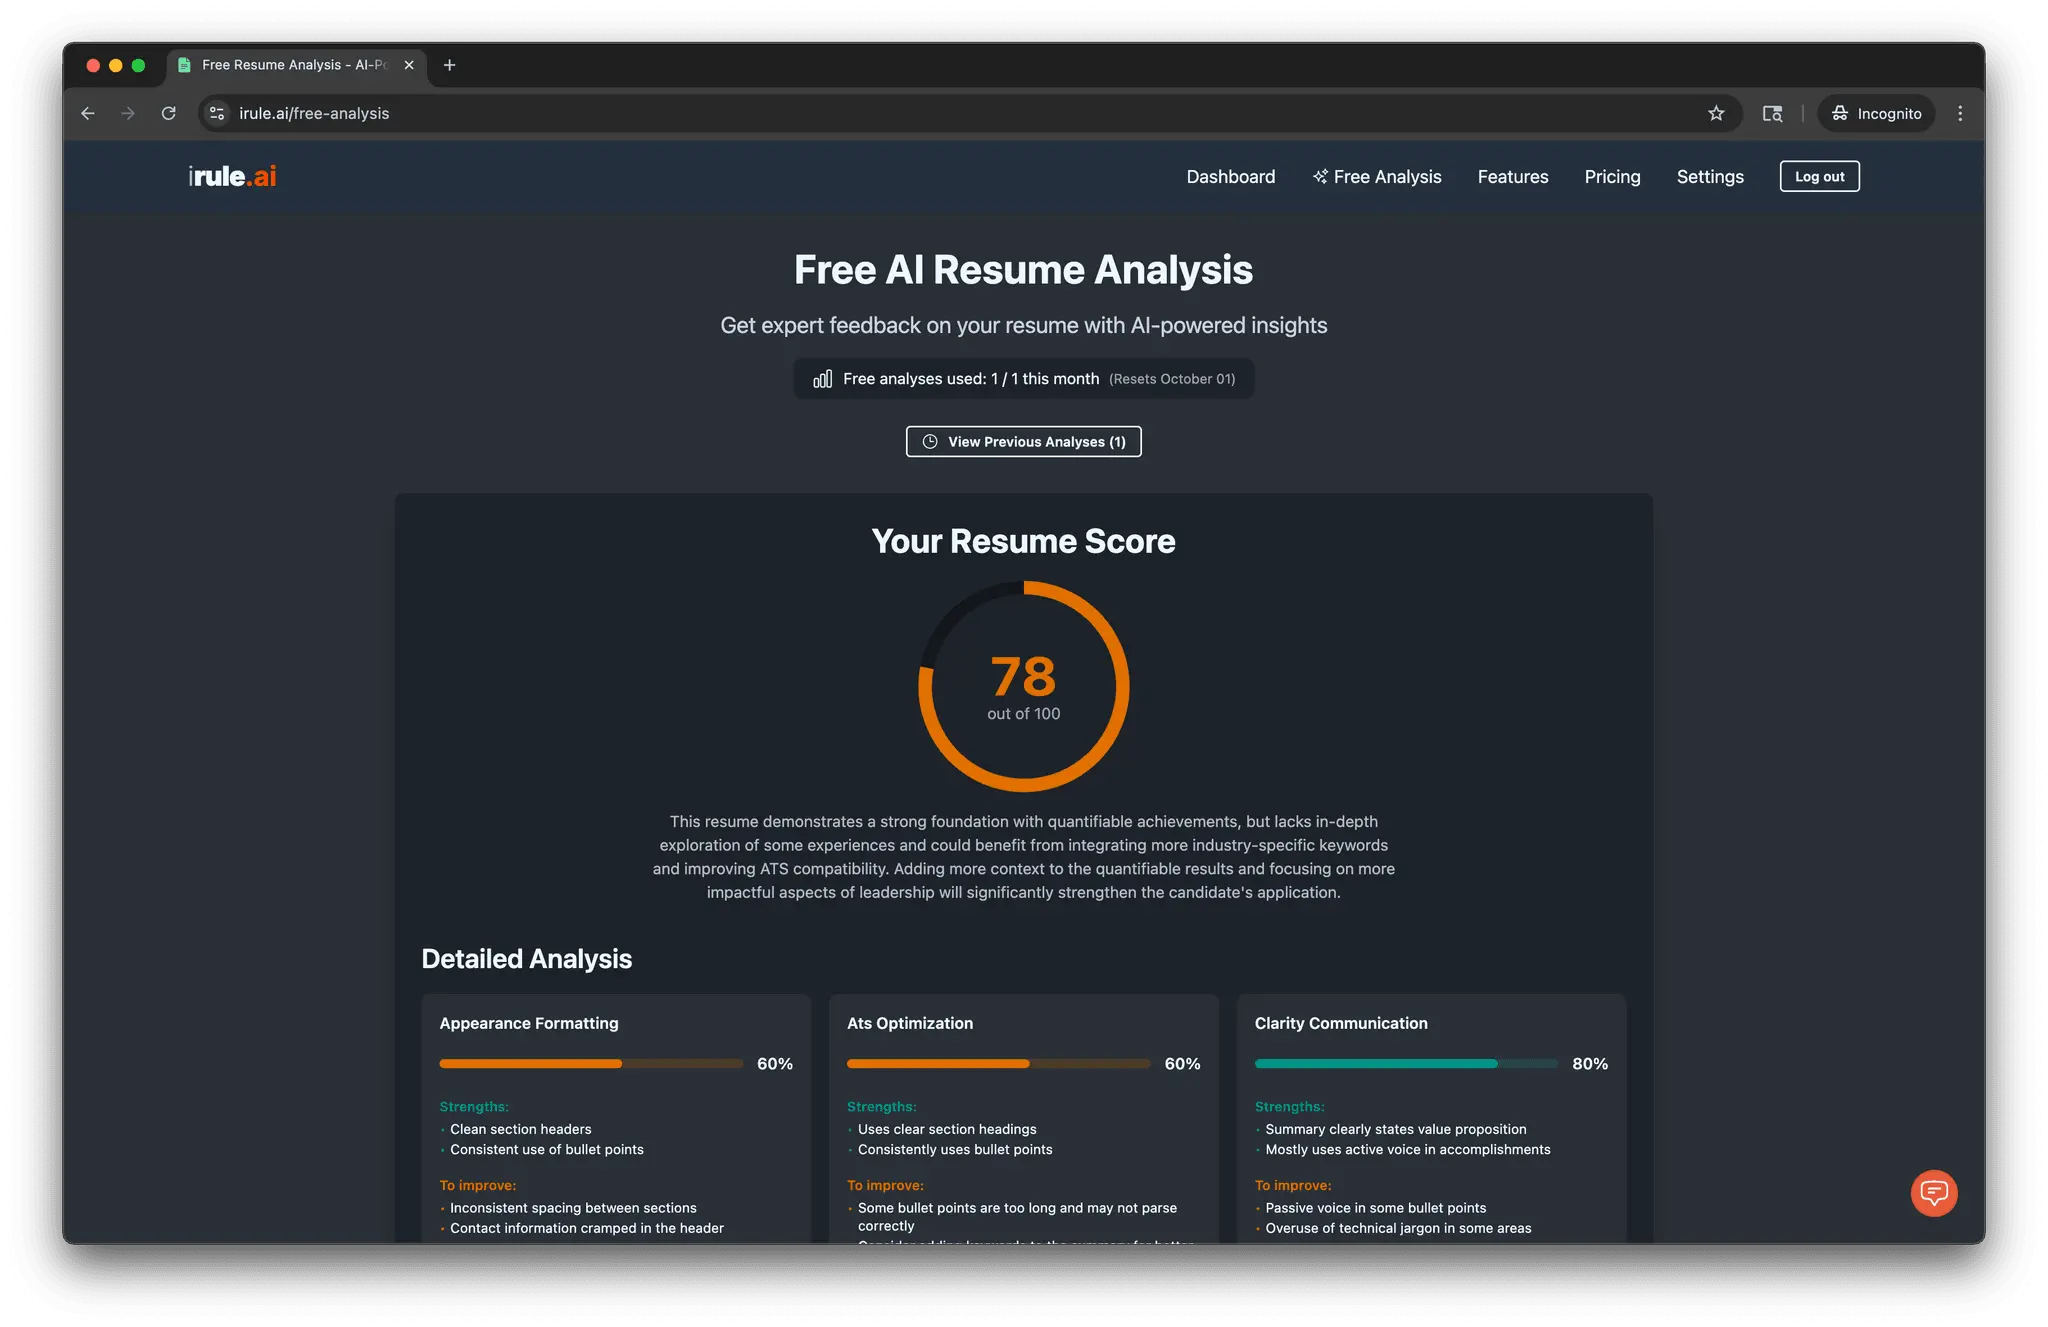Click the Free AI Resume Analysis title
This screenshot has width=2048, height=1327.
1023,270
